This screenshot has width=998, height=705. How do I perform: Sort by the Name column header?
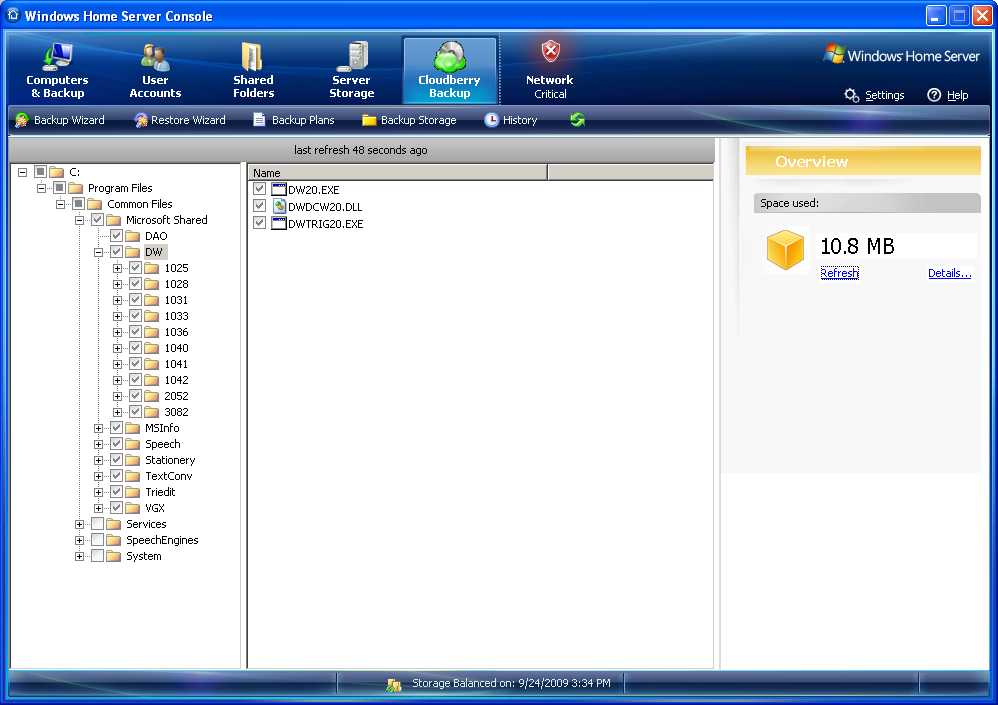397,172
